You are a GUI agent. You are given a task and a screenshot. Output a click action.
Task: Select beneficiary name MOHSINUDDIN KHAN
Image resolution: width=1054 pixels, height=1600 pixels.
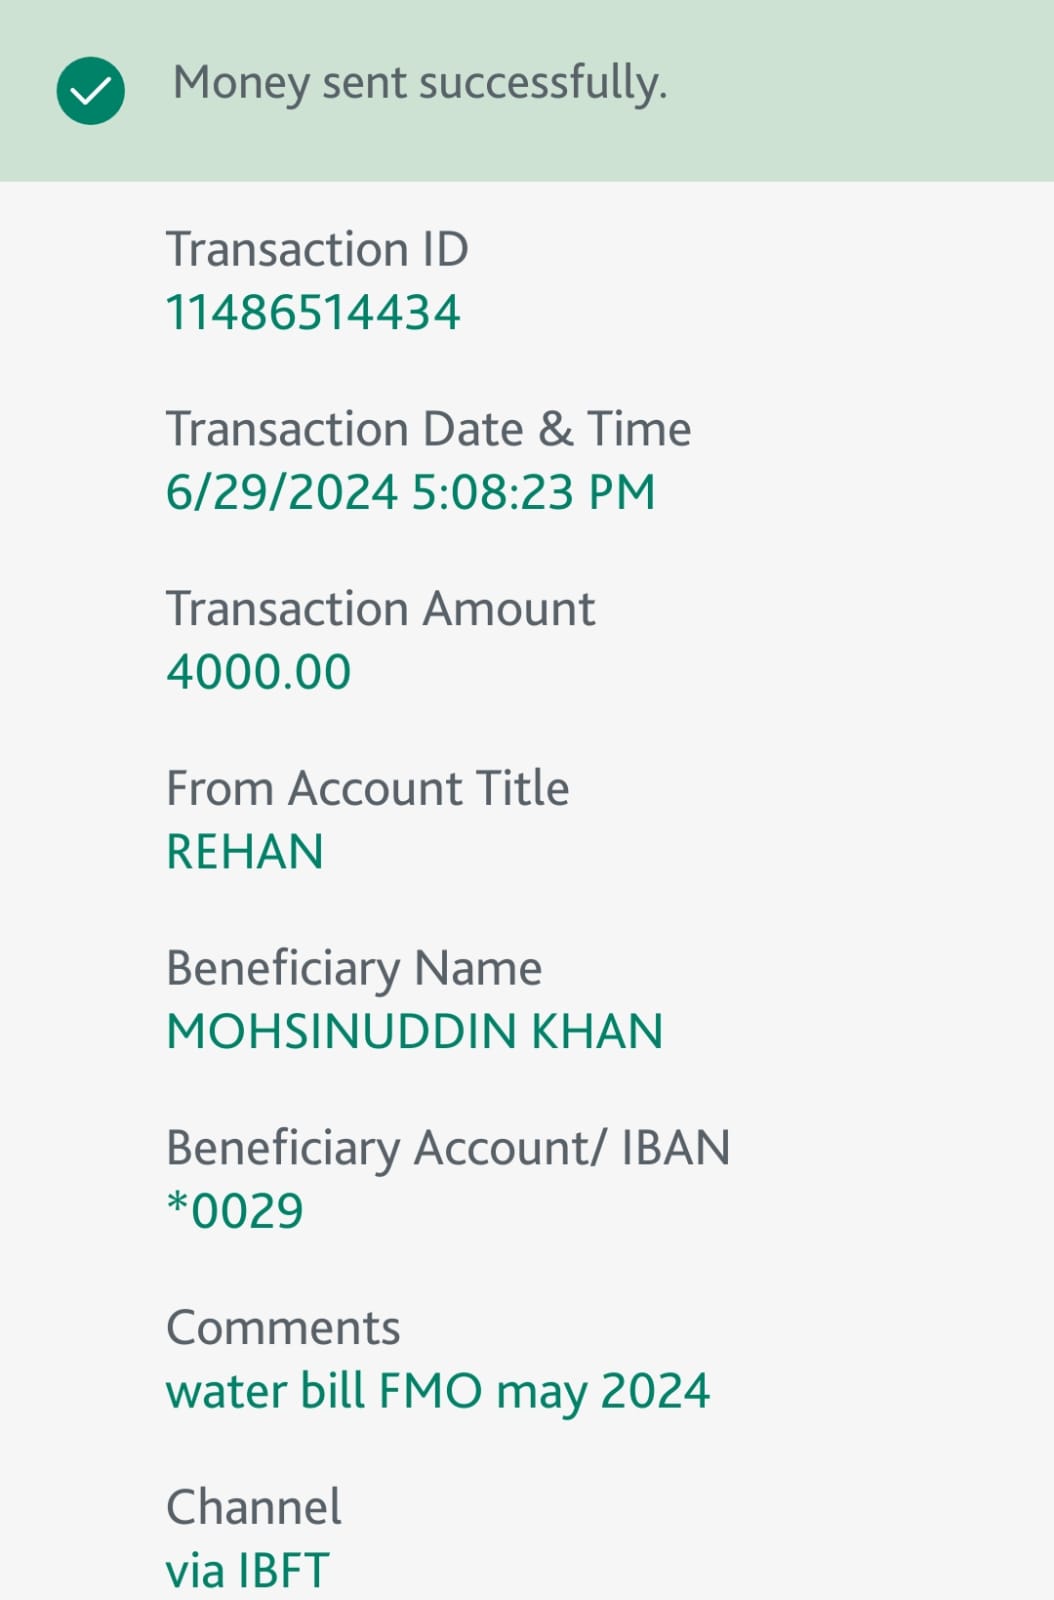[x=415, y=1032]
